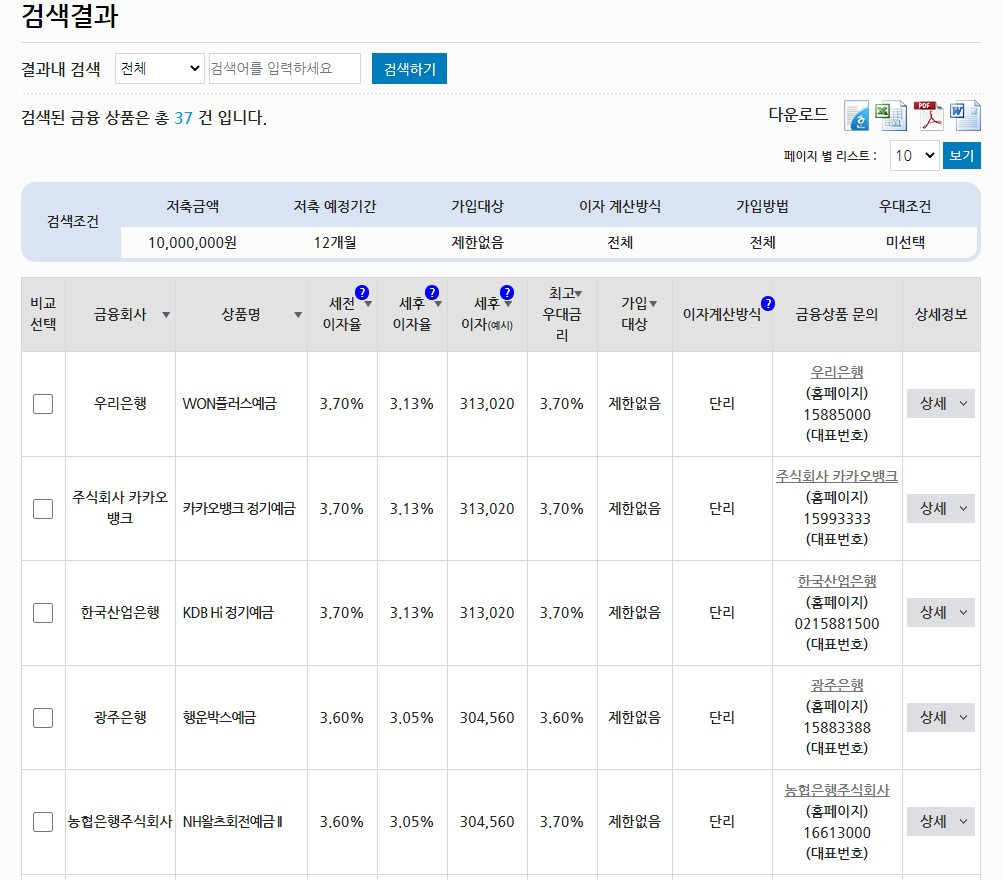Click the 카카오뱅크 정기예금 product name
This screenshot has width=1002, height=880.
[239, 509]
